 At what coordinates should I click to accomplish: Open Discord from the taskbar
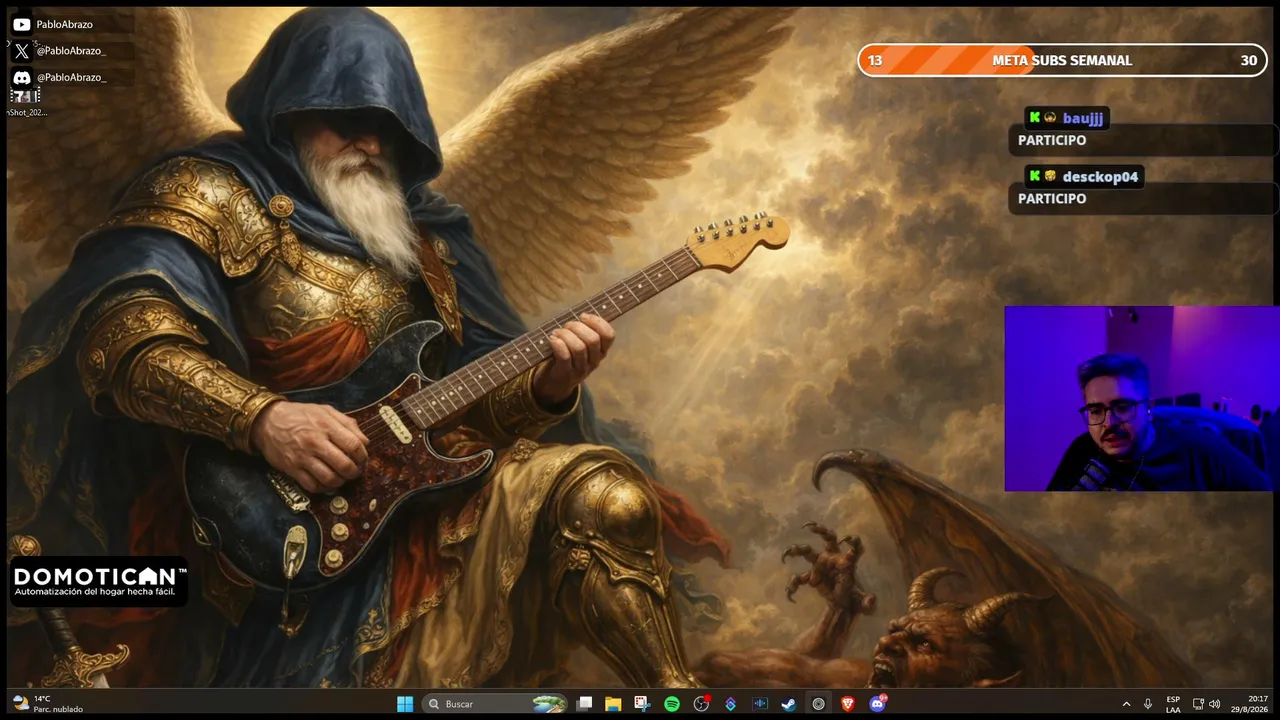[x=877, y=704]
